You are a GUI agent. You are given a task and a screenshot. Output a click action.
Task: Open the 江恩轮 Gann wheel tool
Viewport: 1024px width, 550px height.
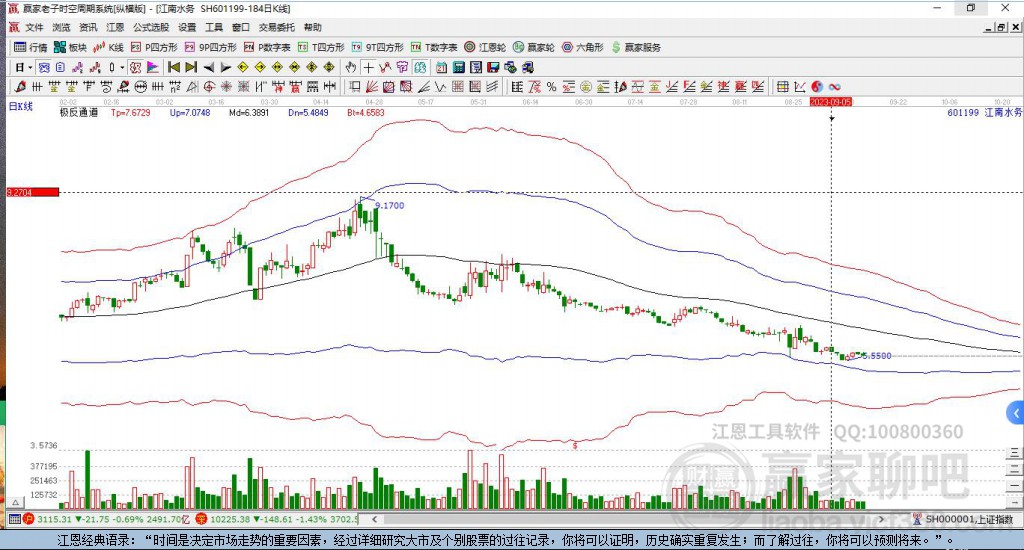pyautogui.click(x=485, y=47)
